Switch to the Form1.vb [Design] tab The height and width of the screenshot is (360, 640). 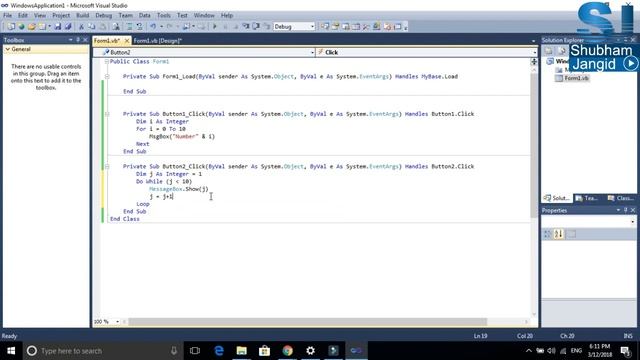click(x=158, y=41)
